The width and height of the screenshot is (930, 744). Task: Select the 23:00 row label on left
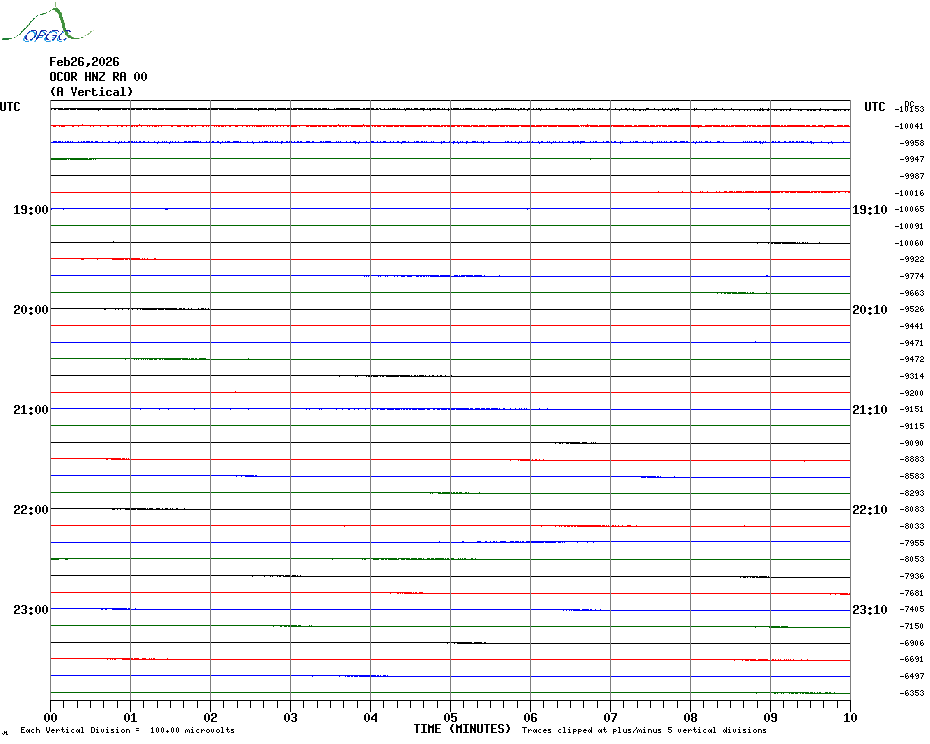pos(30,610)
